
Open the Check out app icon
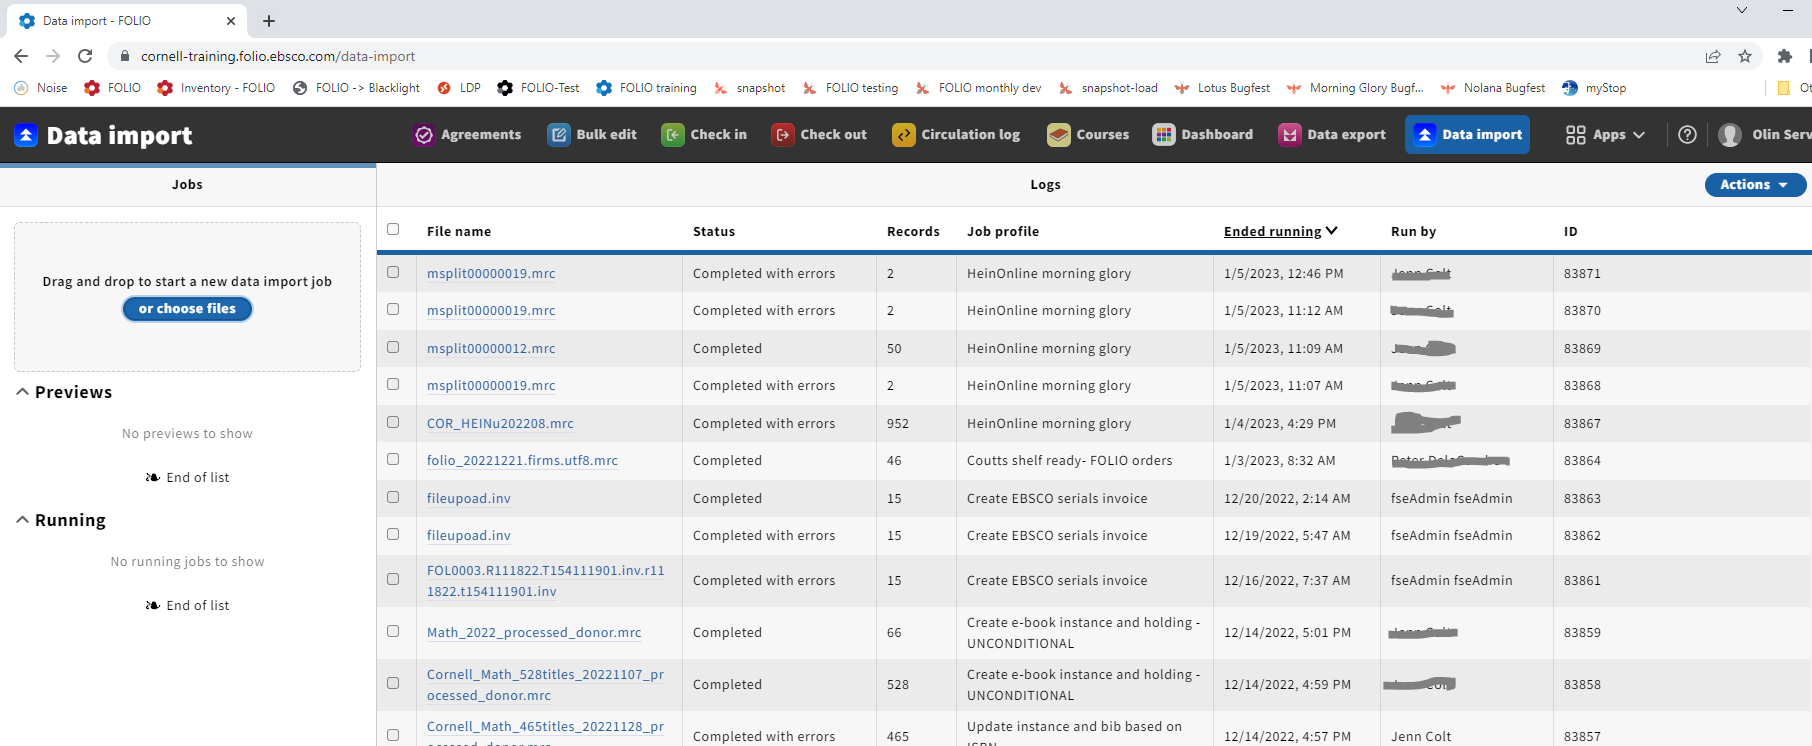tap(783, 135)
